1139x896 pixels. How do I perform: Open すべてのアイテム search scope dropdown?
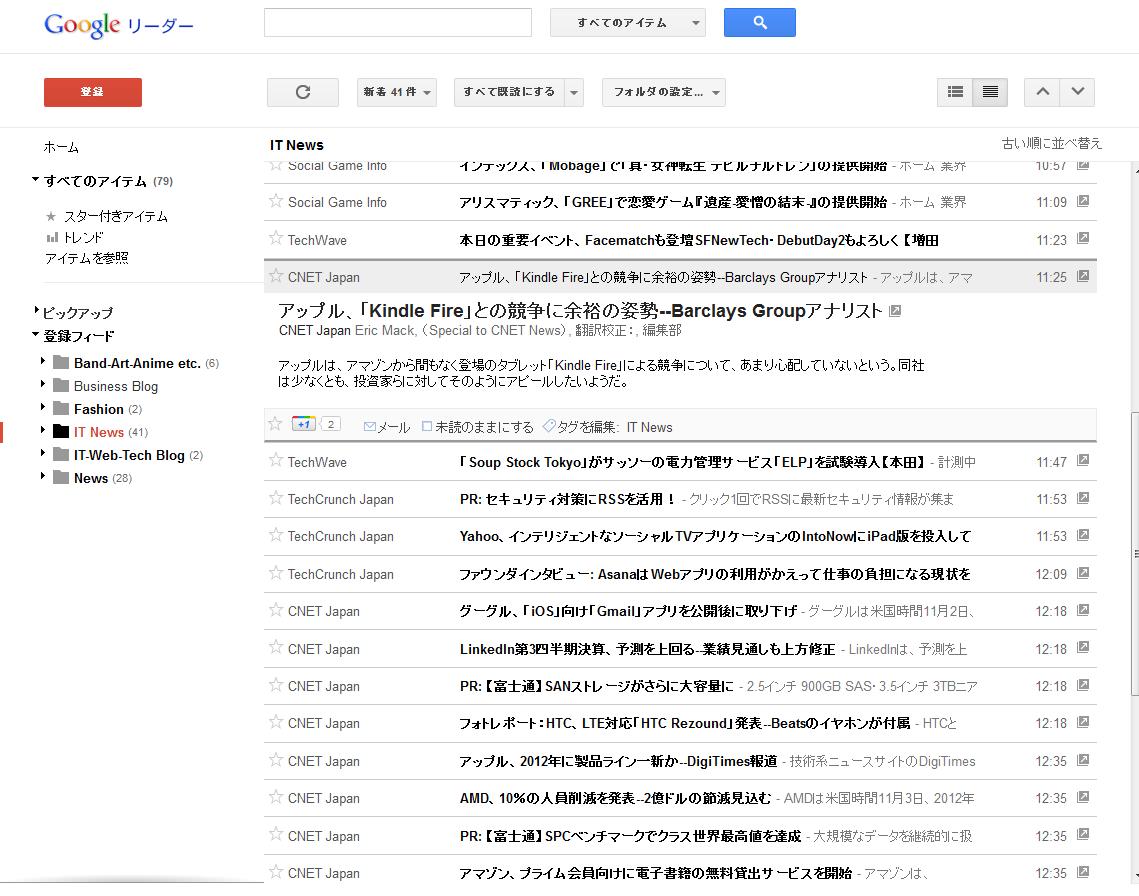628,23
